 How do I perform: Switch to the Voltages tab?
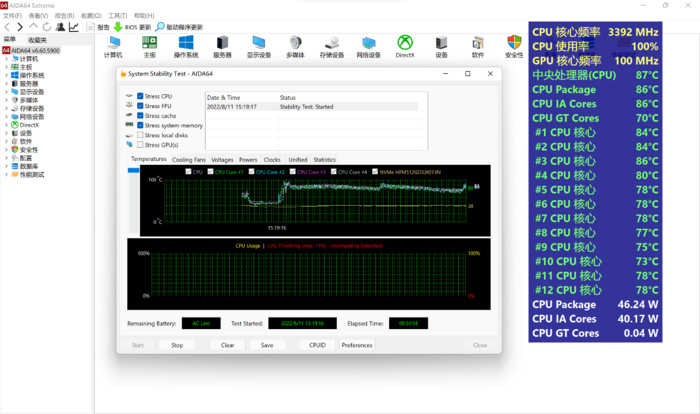click(222, 159)
